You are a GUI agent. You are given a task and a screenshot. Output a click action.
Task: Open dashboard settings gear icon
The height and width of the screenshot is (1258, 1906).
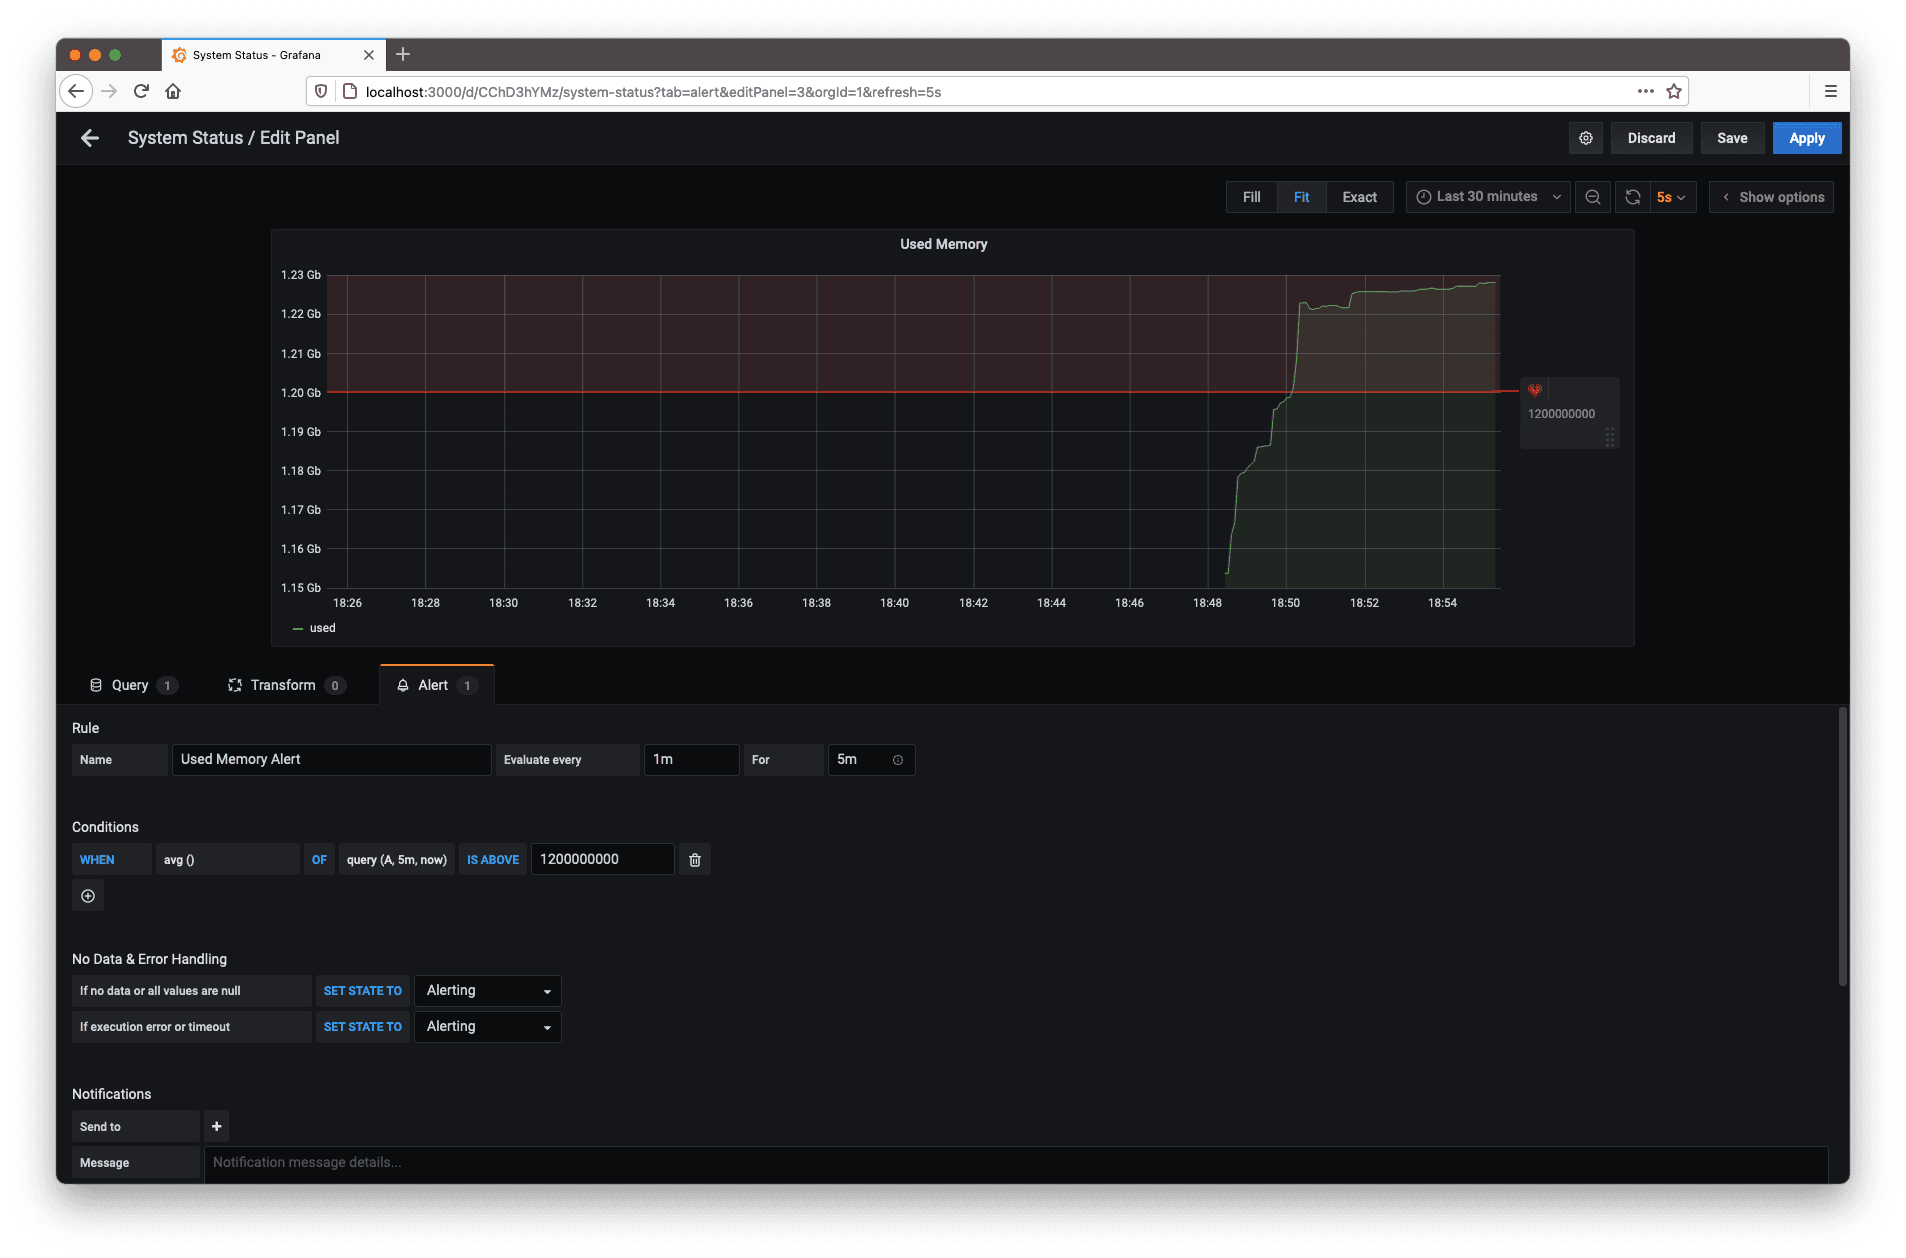tap(1585, 138)
